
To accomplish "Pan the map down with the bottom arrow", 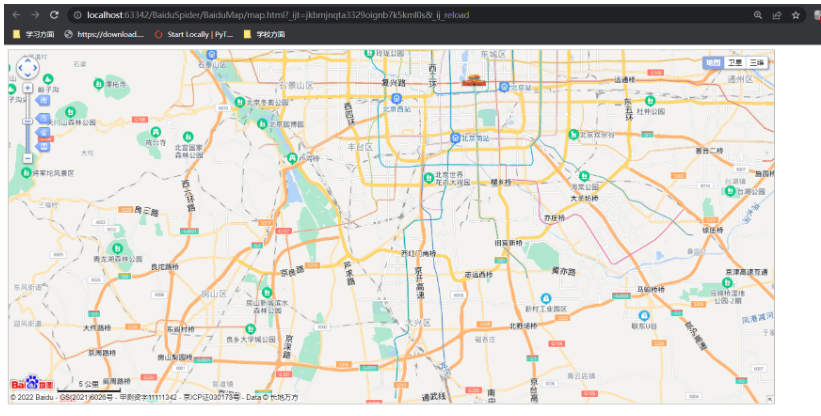I will [28, 75].
